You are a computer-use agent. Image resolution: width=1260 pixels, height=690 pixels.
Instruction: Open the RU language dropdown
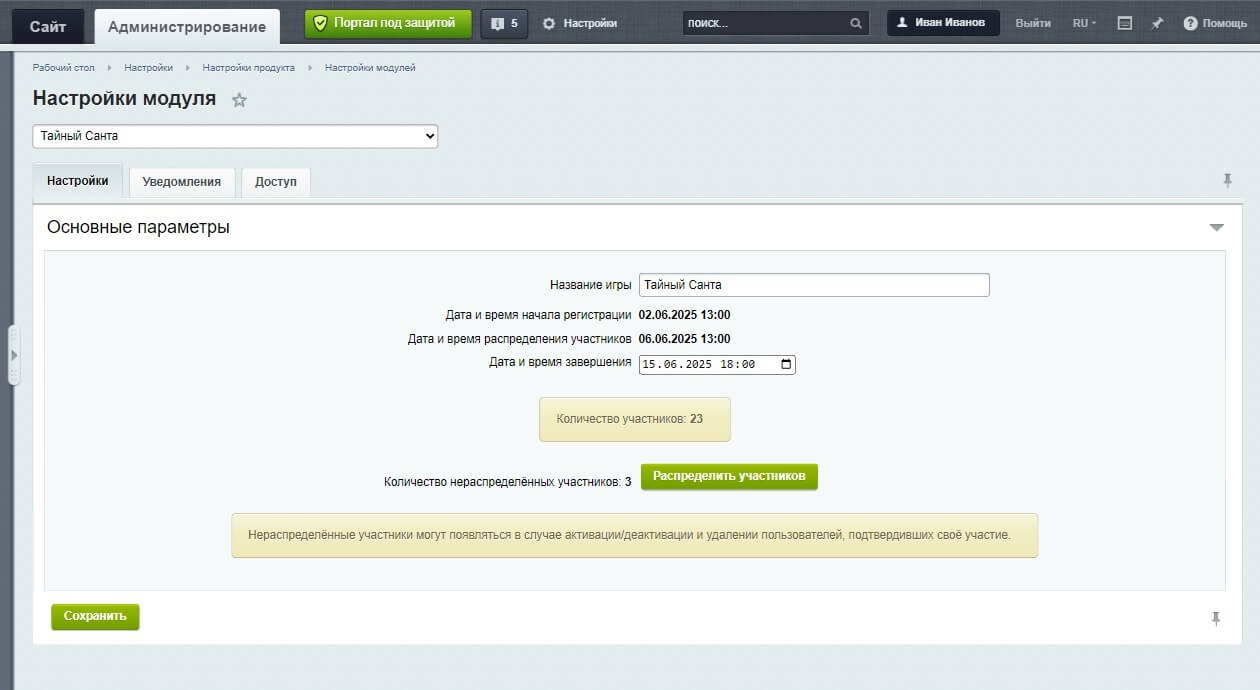[1084, 23]
